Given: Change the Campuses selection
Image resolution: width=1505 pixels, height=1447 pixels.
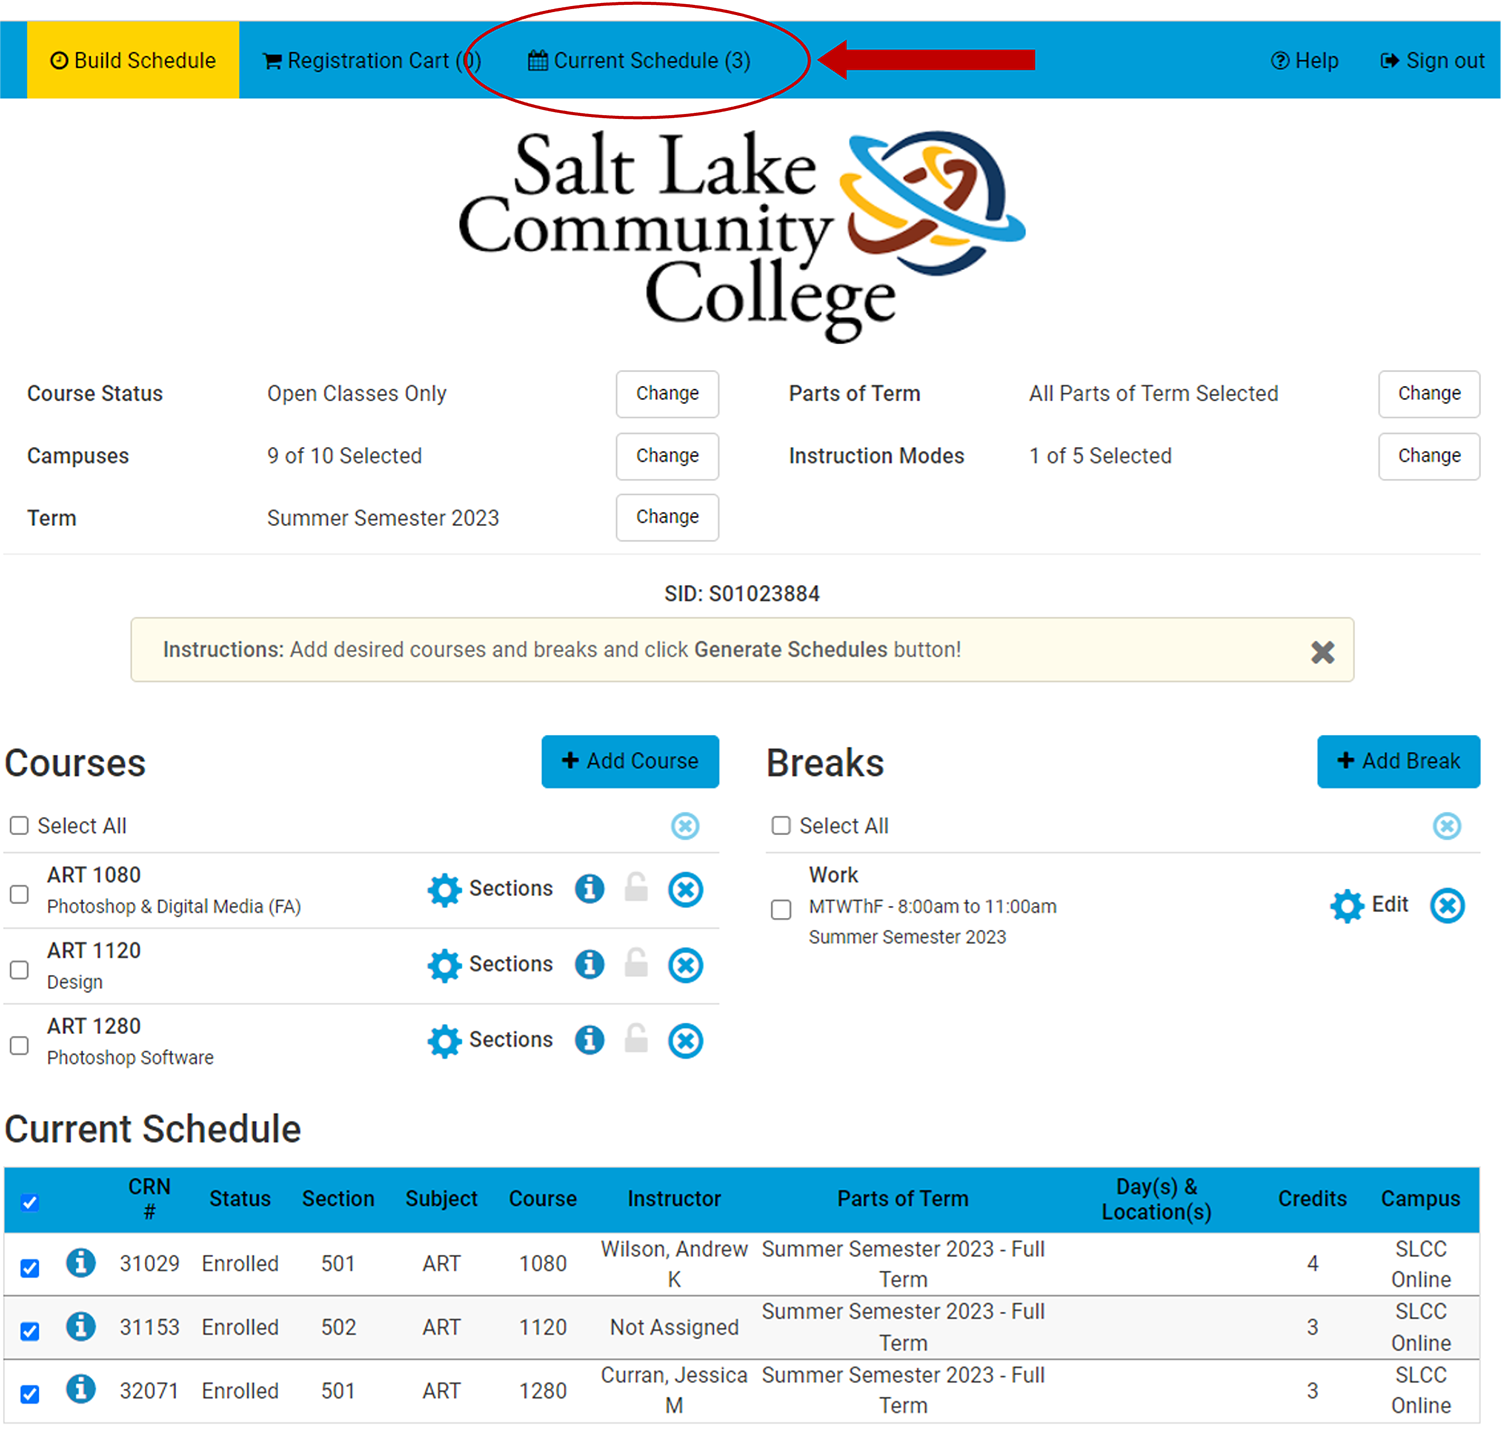Looking at the screenshot, I should (667, 457).
